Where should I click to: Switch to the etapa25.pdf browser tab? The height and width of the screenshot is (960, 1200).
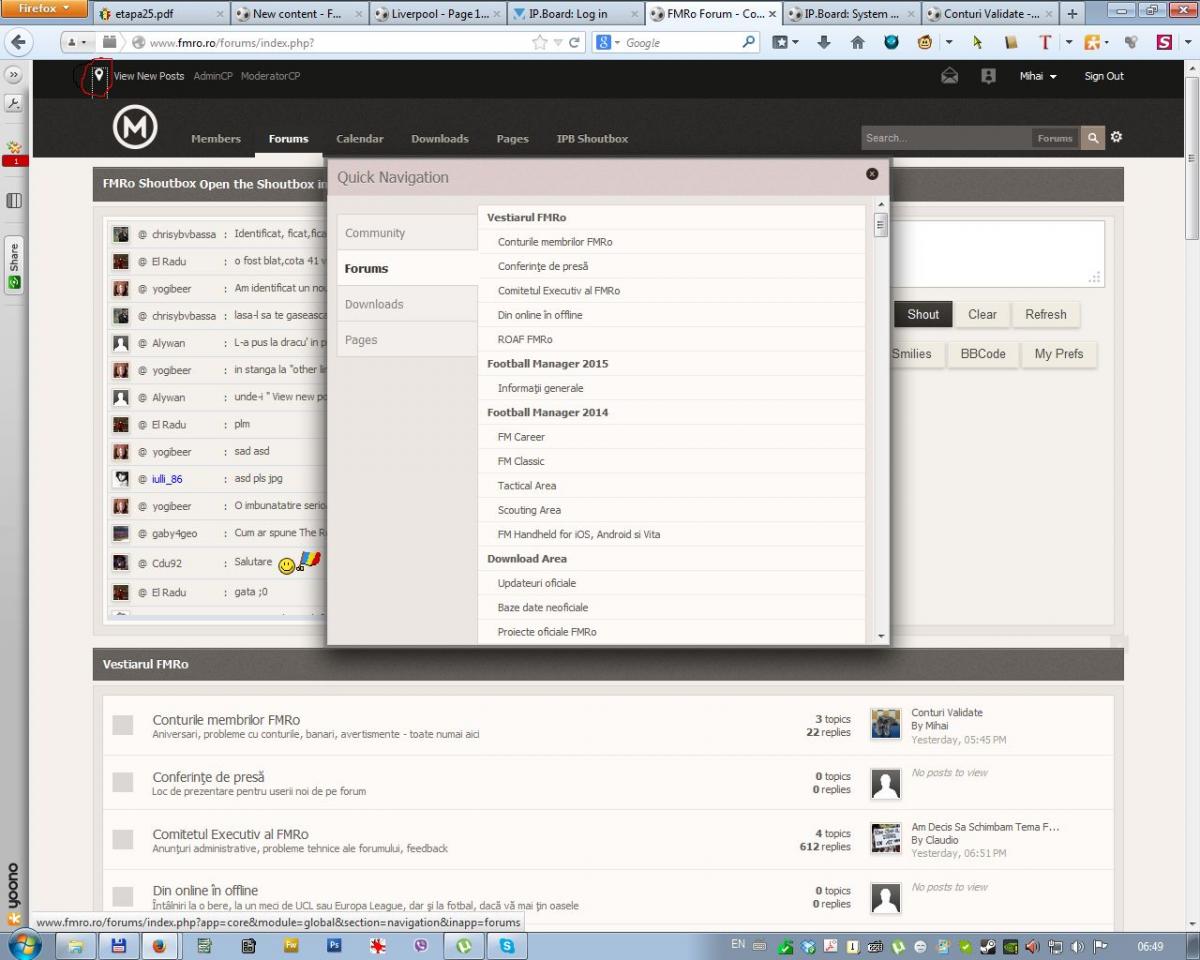[x=161, y=14]
